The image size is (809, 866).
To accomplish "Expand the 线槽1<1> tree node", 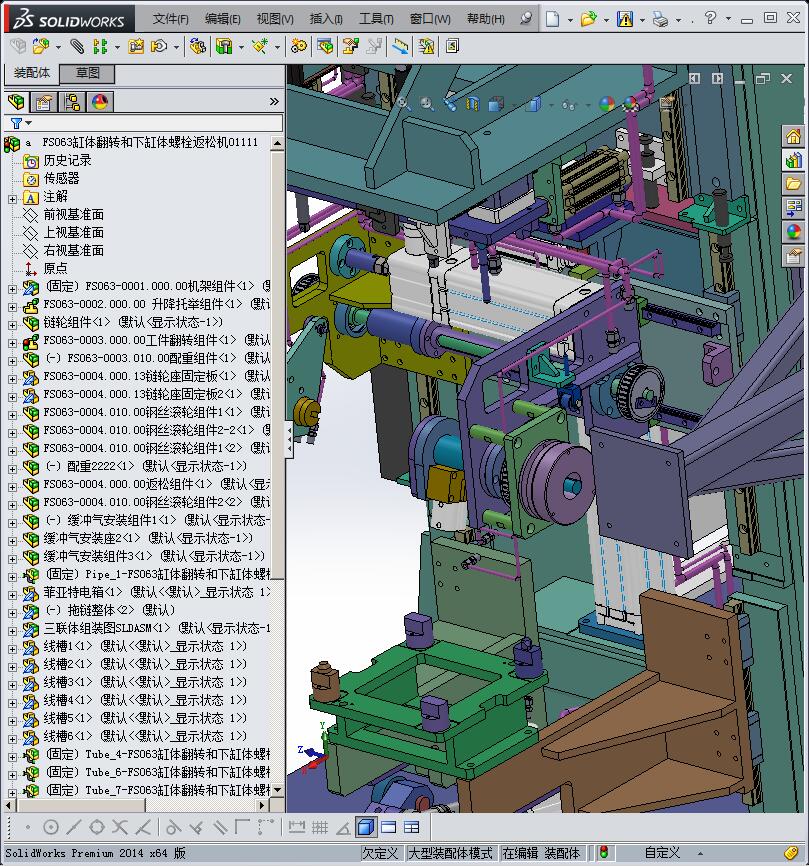I will 12,650.
